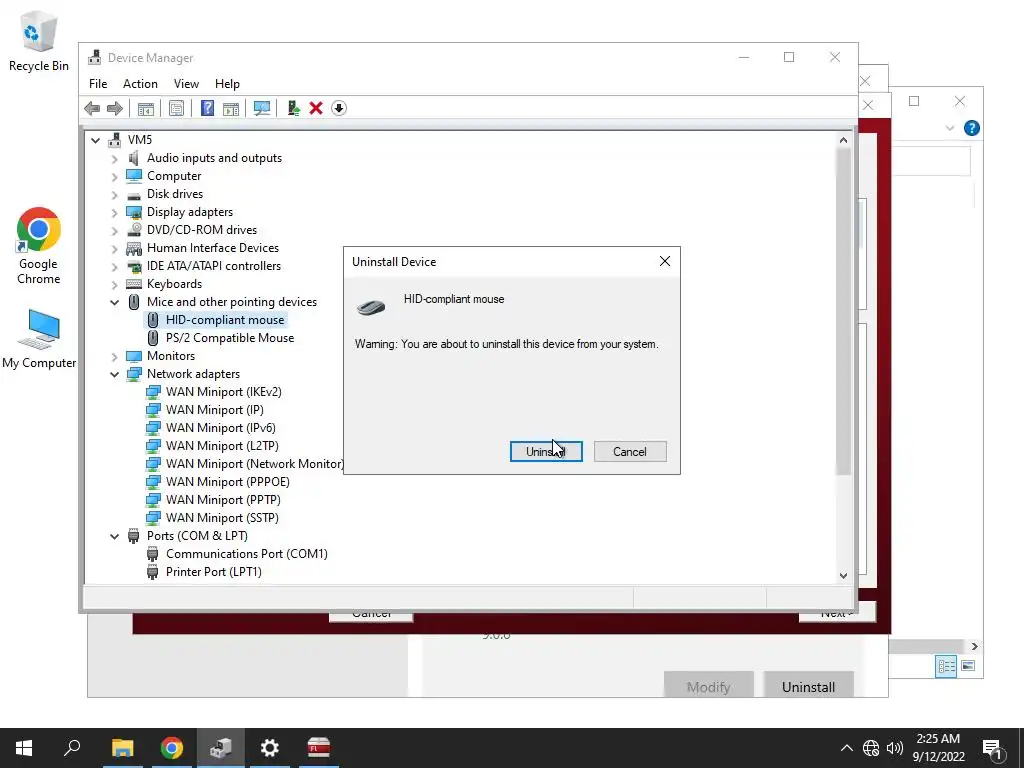Click scroll-up arrow of device tree scrollbar
Image resolution: width=1024 pixels, height=768 pixels.
pos(843,140)
